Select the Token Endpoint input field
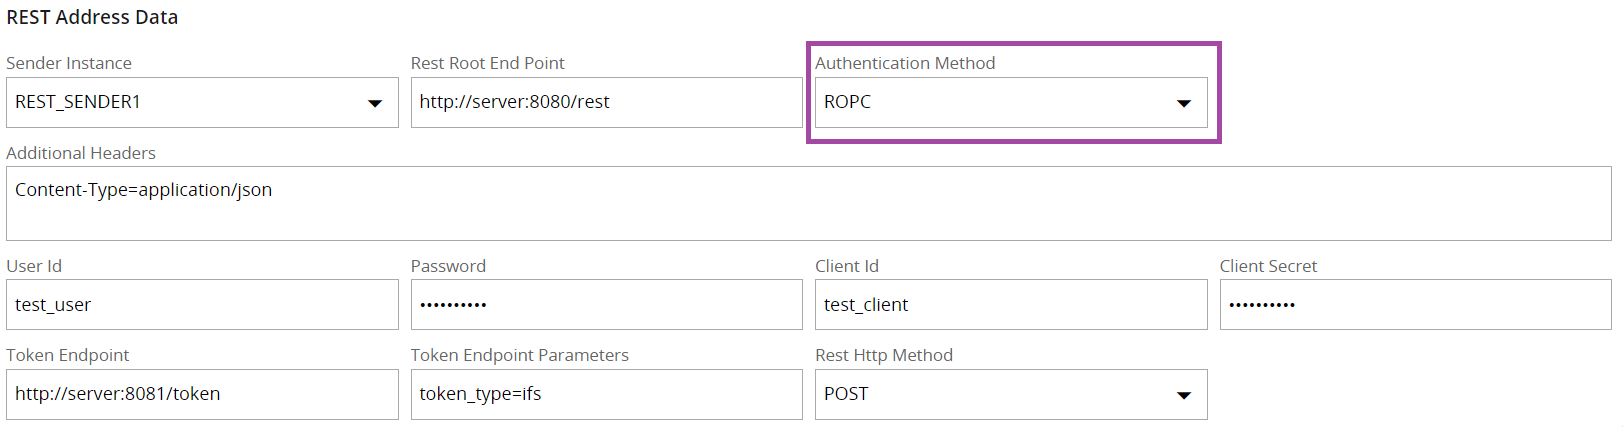Image resolution: width=1623 pixels, height=427 pixels. click(x=202, y=394)
